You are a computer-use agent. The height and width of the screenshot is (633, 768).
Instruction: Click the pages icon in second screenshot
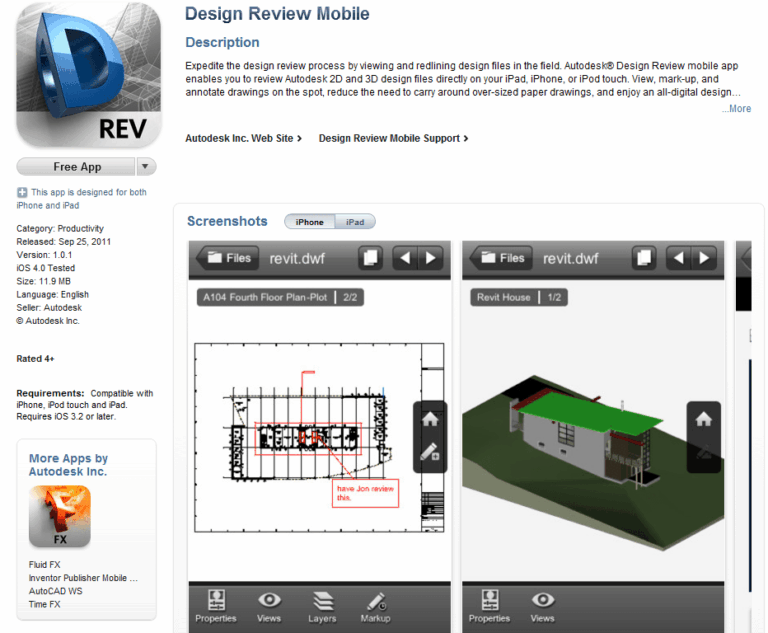[x=644, y=258]
